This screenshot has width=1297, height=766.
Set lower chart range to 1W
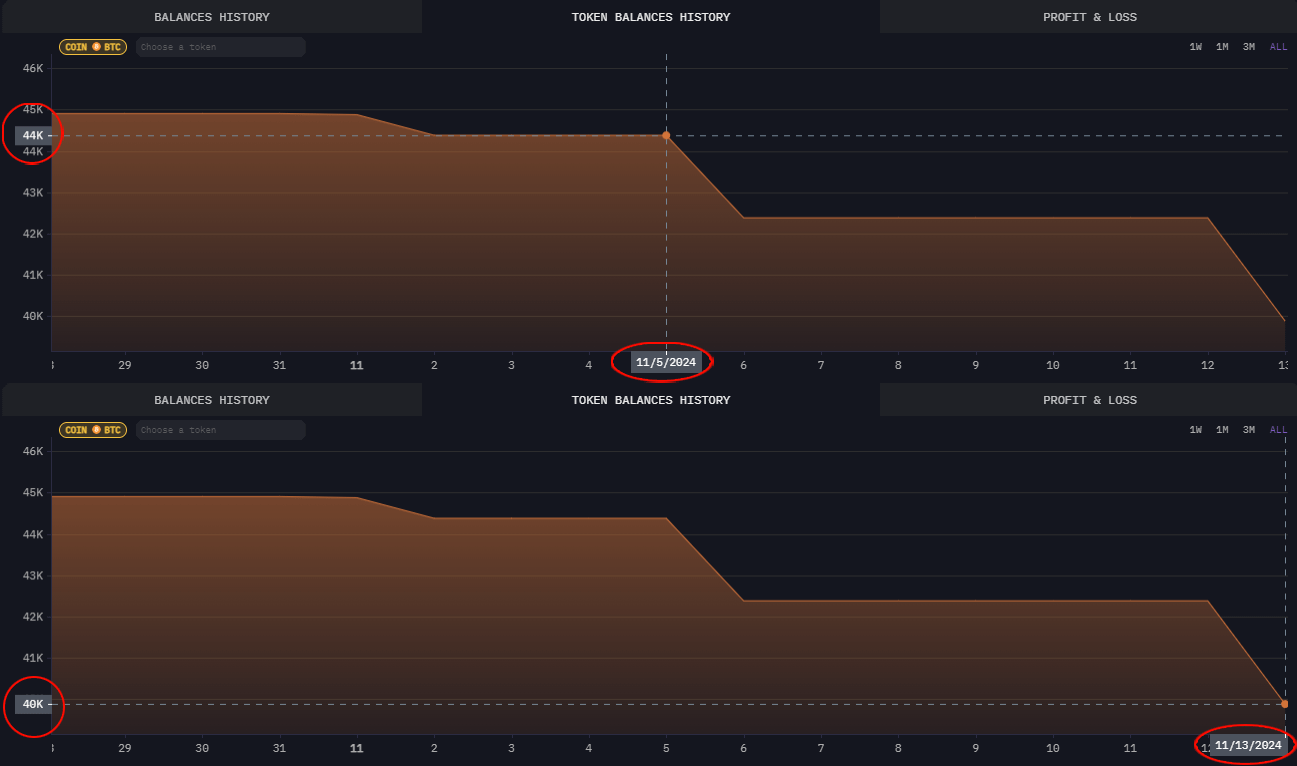click(1196, 430)
